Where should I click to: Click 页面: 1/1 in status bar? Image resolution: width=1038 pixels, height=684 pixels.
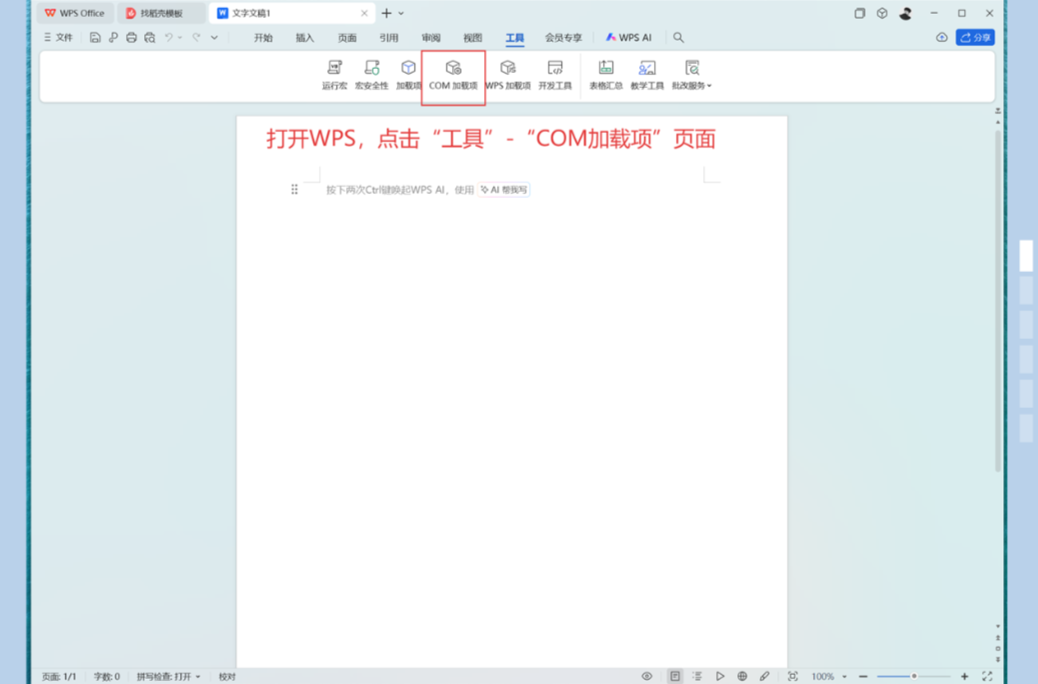click(59, 677)
